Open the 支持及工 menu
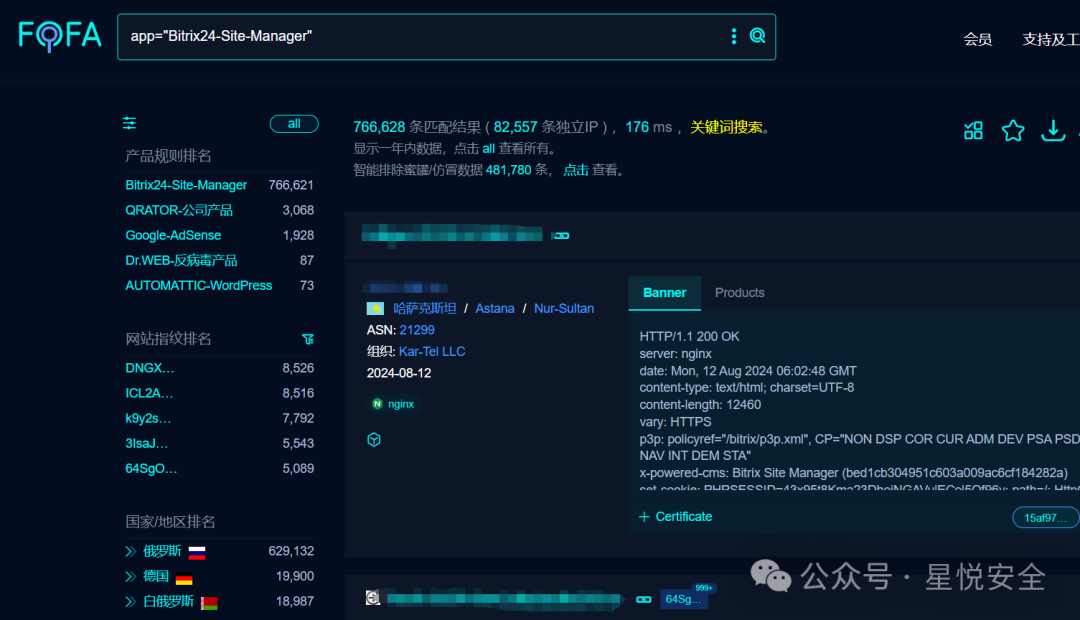The width and height of the screenshot is (1080, 620). pyautogui.click(x=1050, y=39)
